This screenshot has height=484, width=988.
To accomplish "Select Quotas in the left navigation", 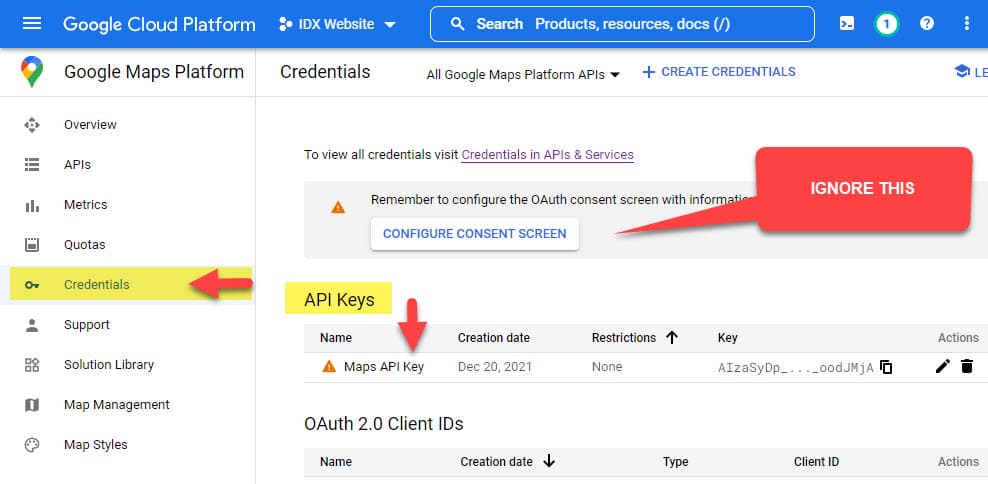I will (84, 245).
